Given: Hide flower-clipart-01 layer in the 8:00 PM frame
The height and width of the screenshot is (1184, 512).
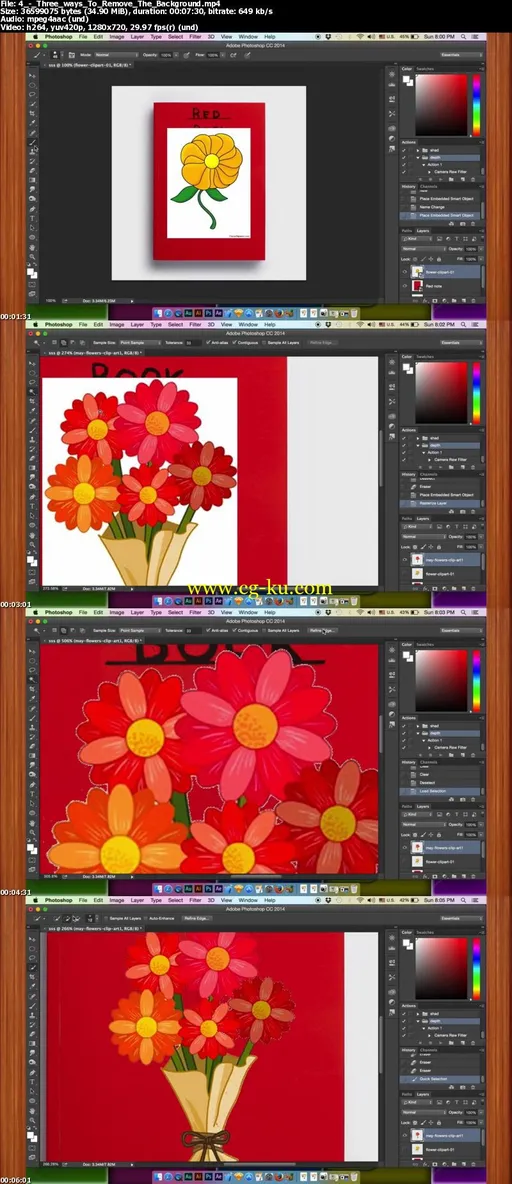Looking at the screenshot, I should pyautogui.click(x=405, y=272).
